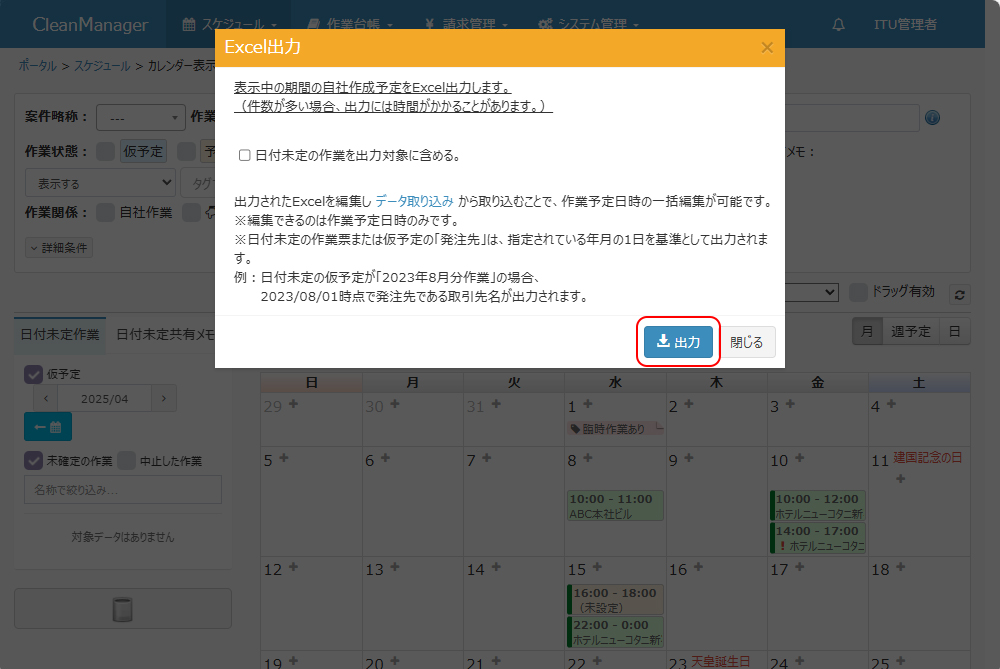Image resolution: width=1000 pixels, height=669 pixels.
Task: Open the 14:00 - 17:00 ホテルニューオタニ event
Action: pos(818,538)
